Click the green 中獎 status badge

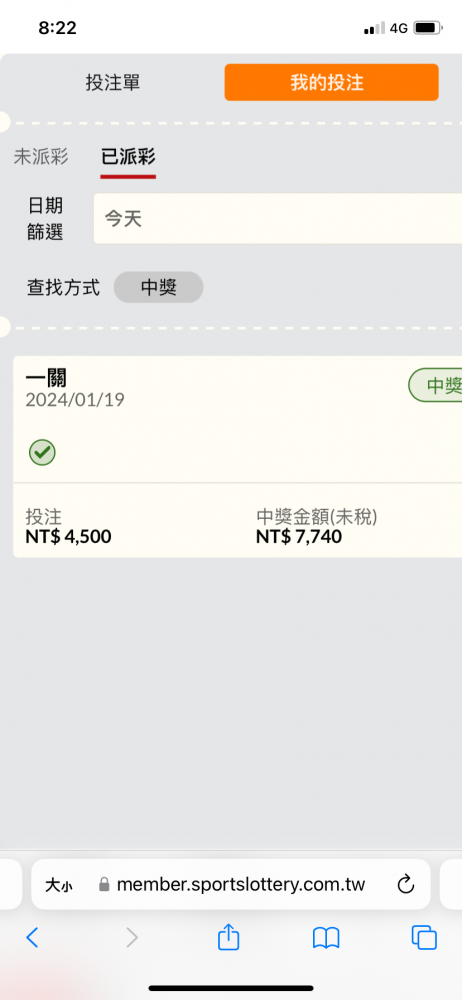tap(435, 385)
